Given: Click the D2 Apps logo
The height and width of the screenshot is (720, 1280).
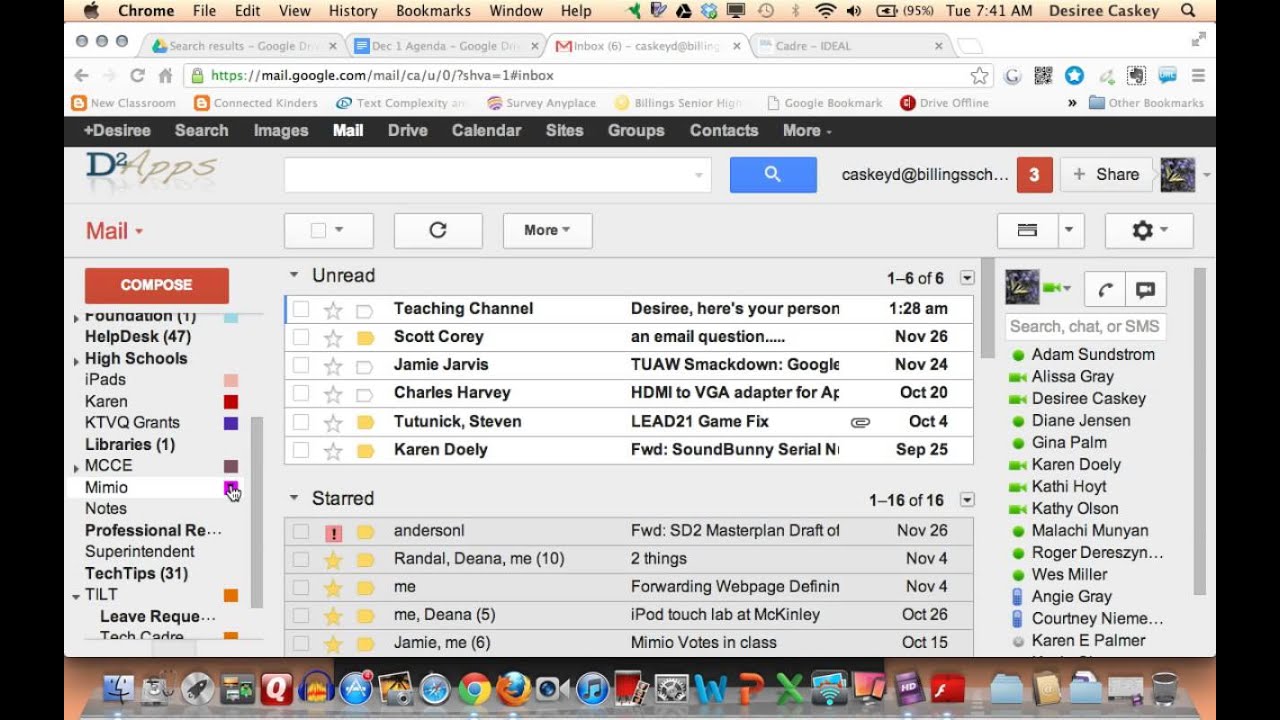Looking at the screenshot, I should coord(151,170).
